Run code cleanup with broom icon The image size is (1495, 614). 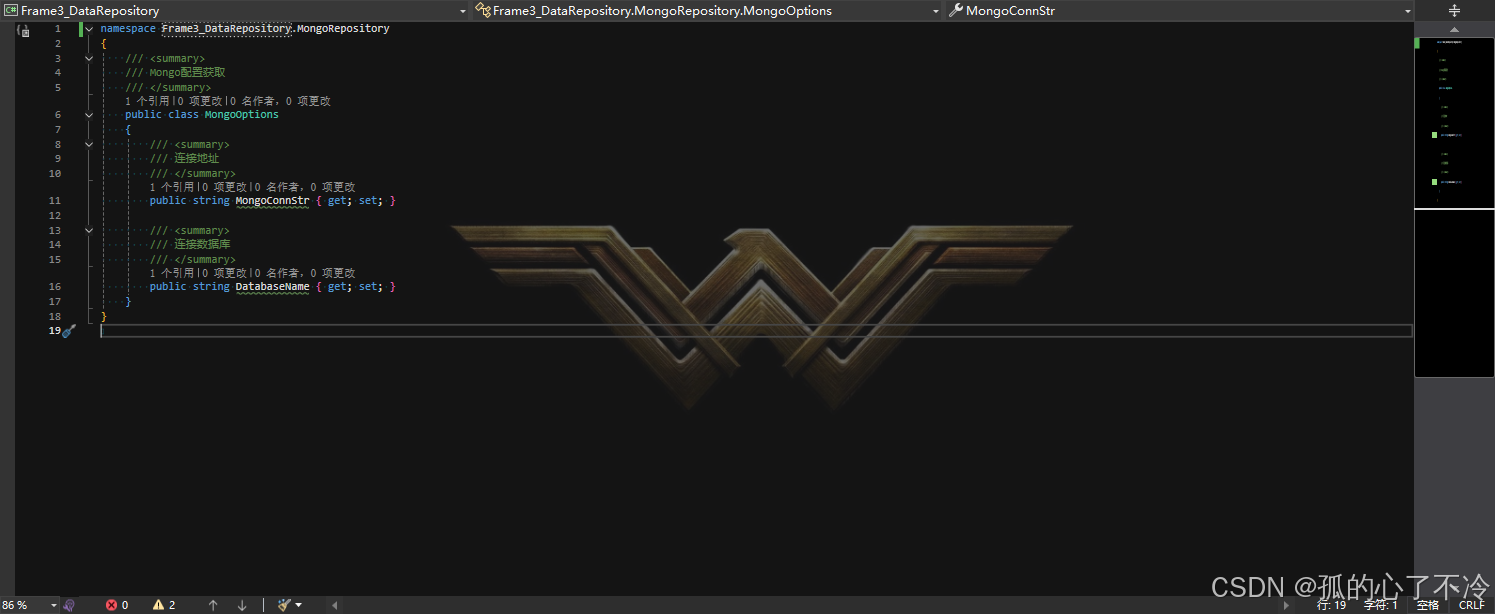[284, 605]
